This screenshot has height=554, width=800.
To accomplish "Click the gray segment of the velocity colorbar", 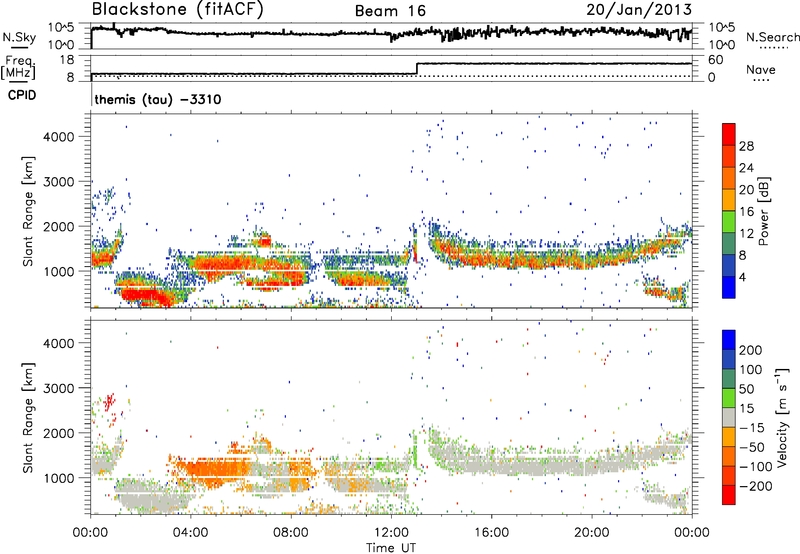I will [729, 417].
